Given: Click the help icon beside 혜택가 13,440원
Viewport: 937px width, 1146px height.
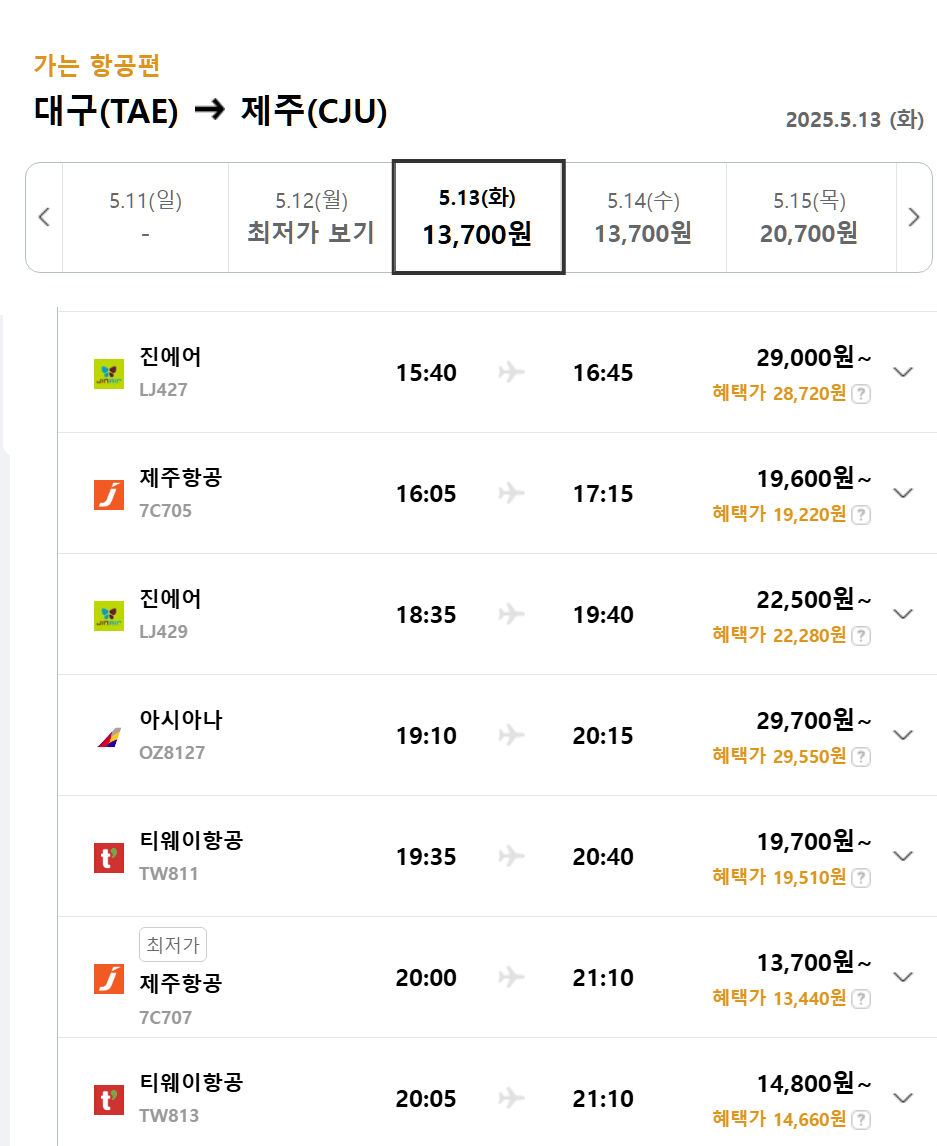Looking at the screenshot, I should coord(860,999).
